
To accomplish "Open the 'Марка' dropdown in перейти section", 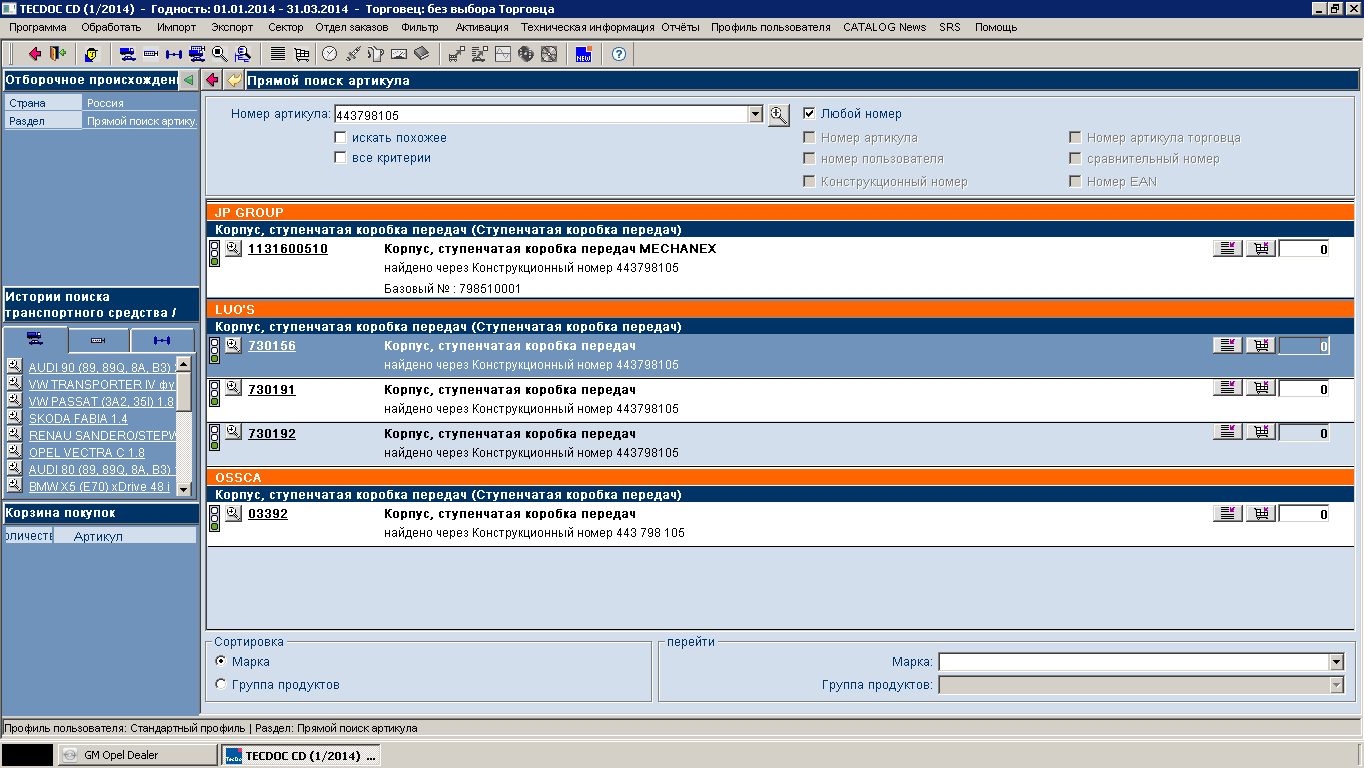I will 1336,662.
